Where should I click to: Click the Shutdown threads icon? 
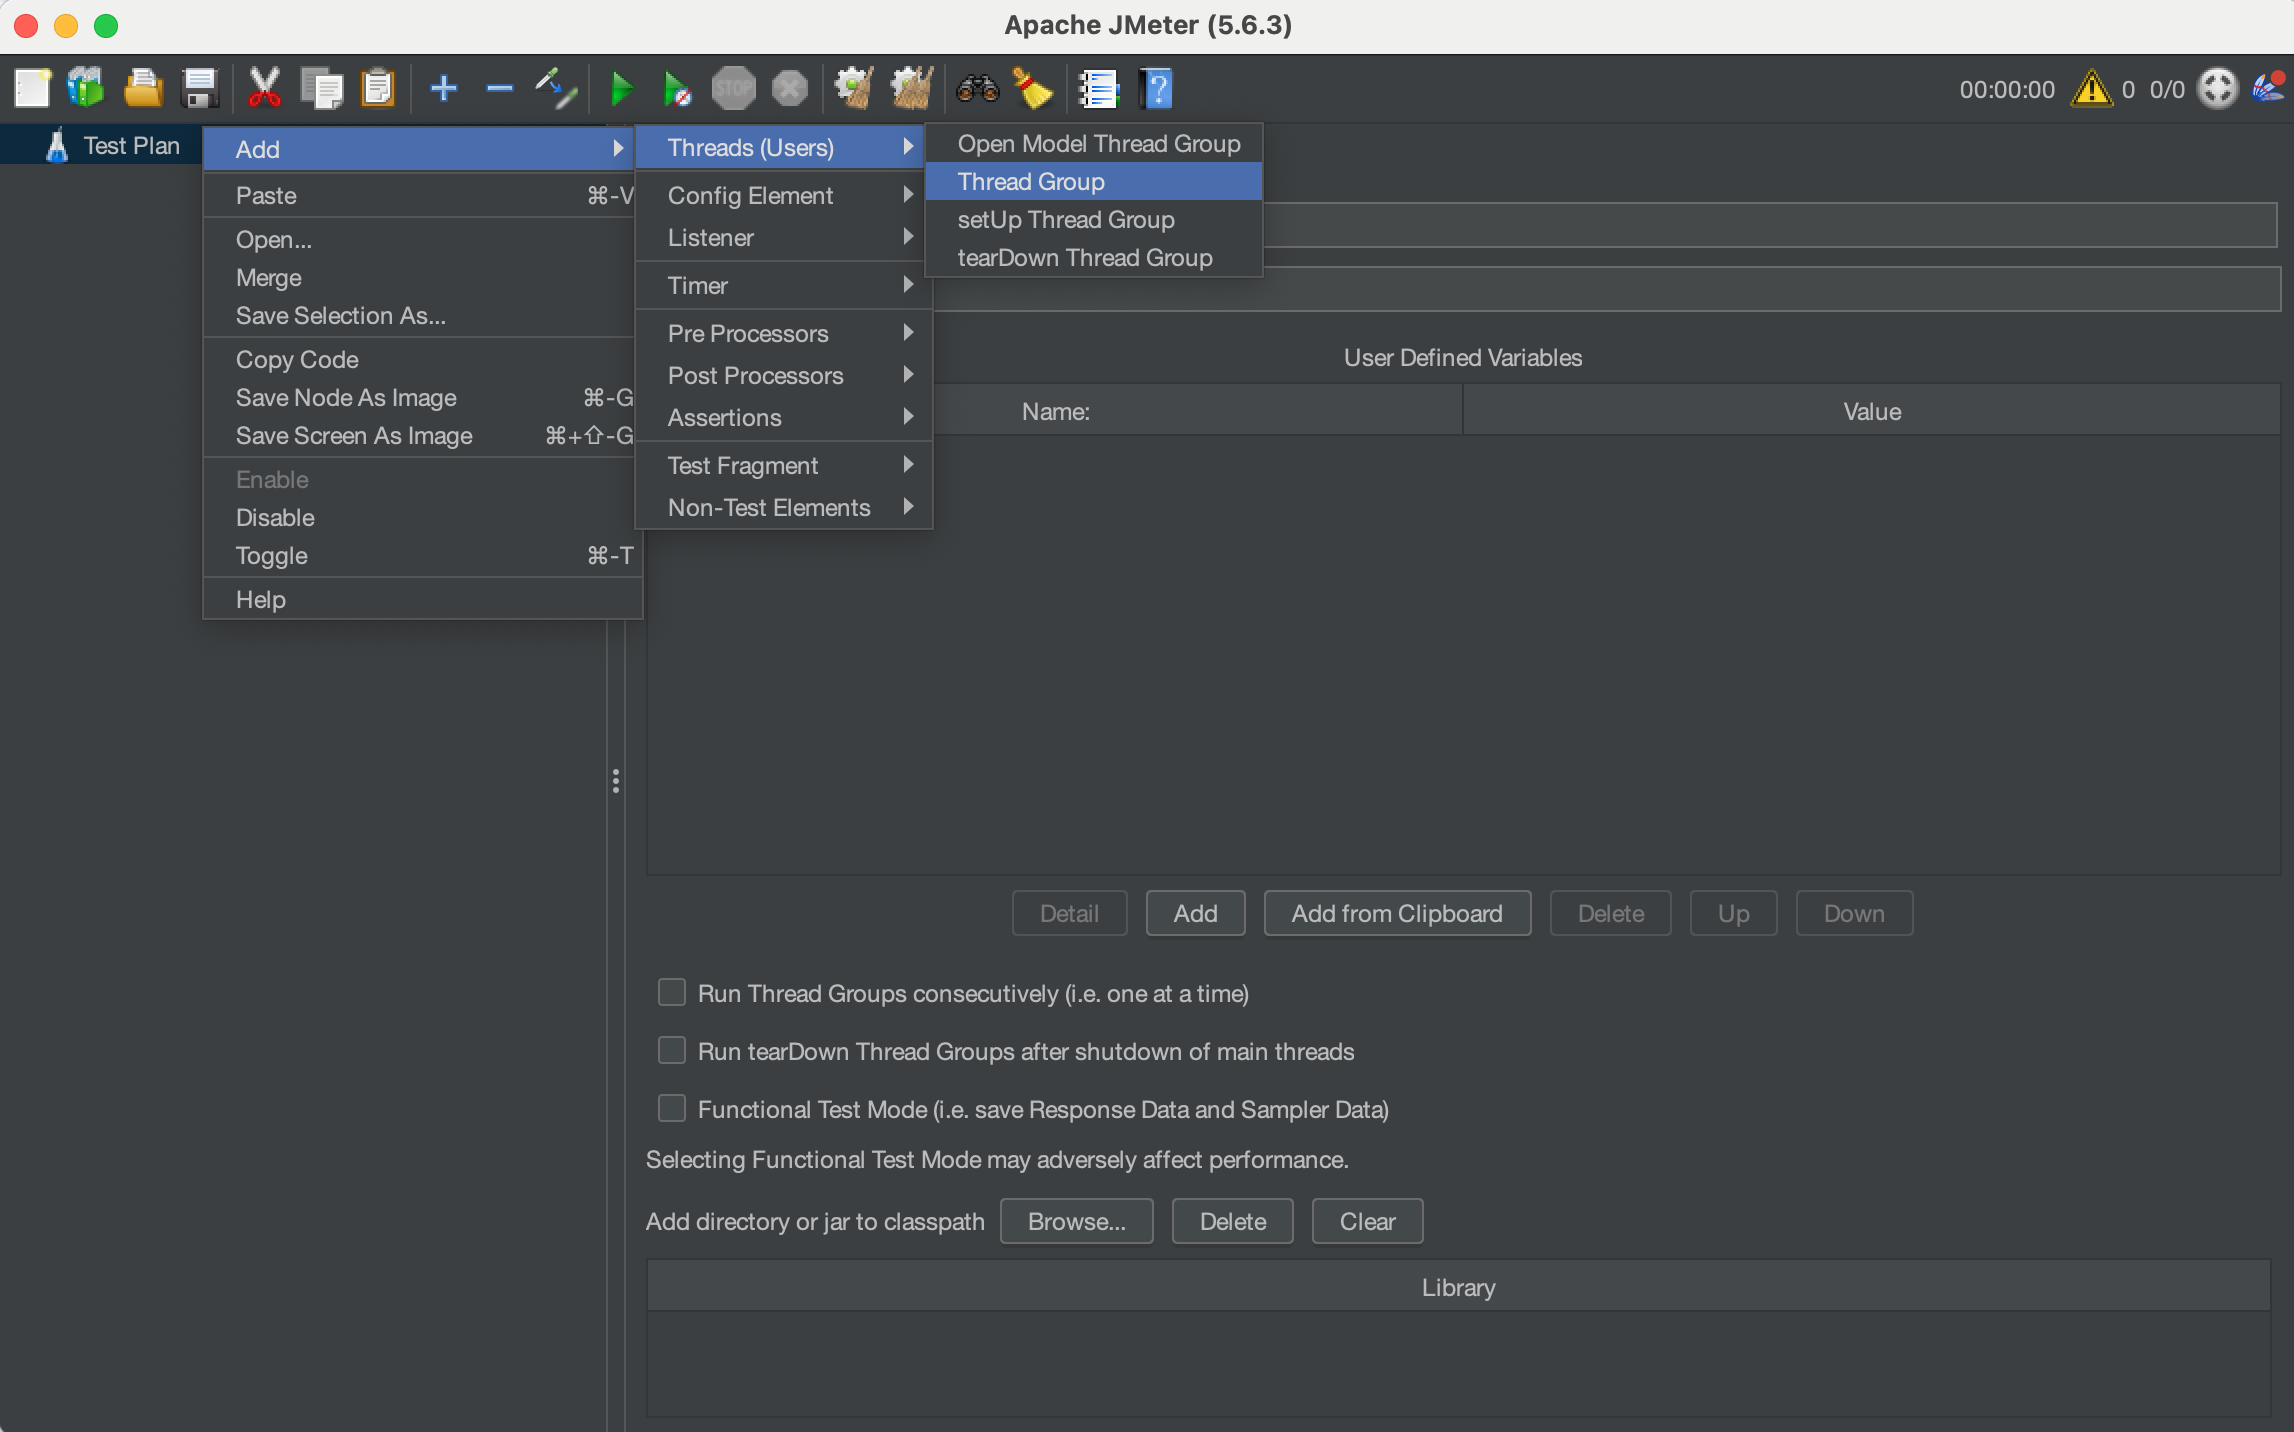[x=789, y=89]
